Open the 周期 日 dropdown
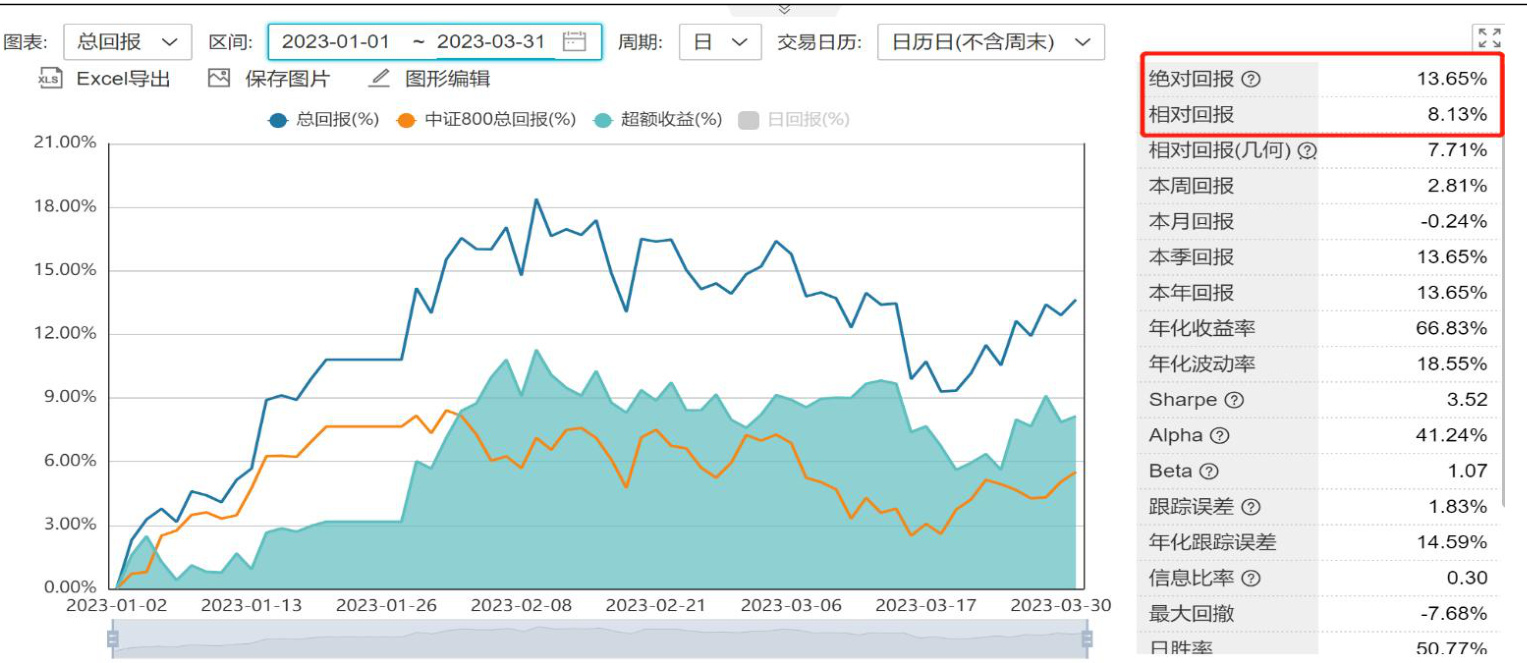 [x=720, y=42]
